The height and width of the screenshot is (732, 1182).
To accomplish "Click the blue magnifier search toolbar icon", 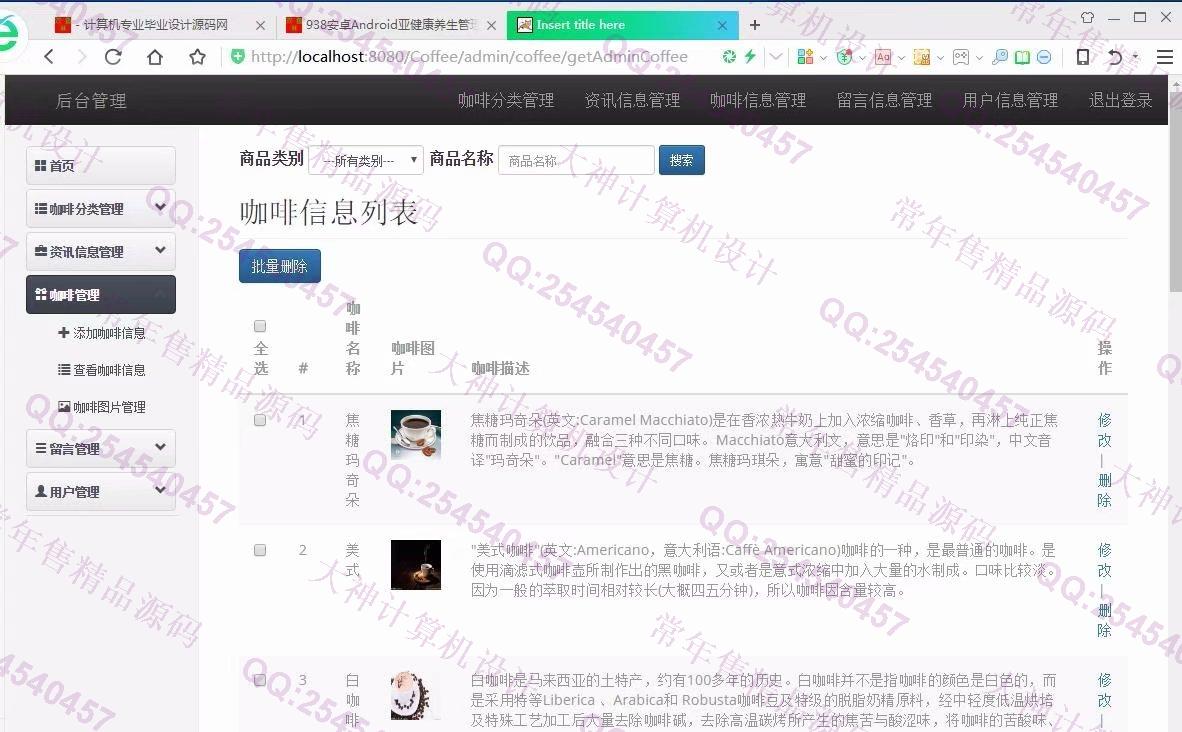I will click(x=1000, y=57).
